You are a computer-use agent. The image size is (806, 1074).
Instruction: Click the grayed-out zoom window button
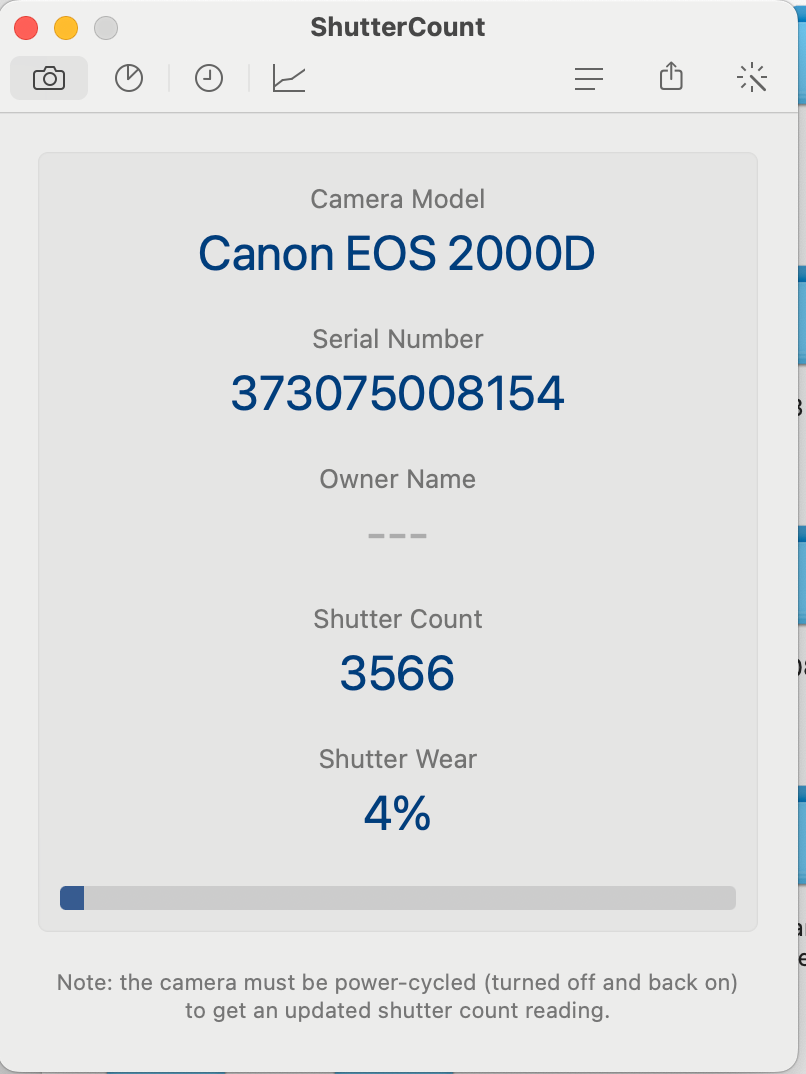pos(105,28)
